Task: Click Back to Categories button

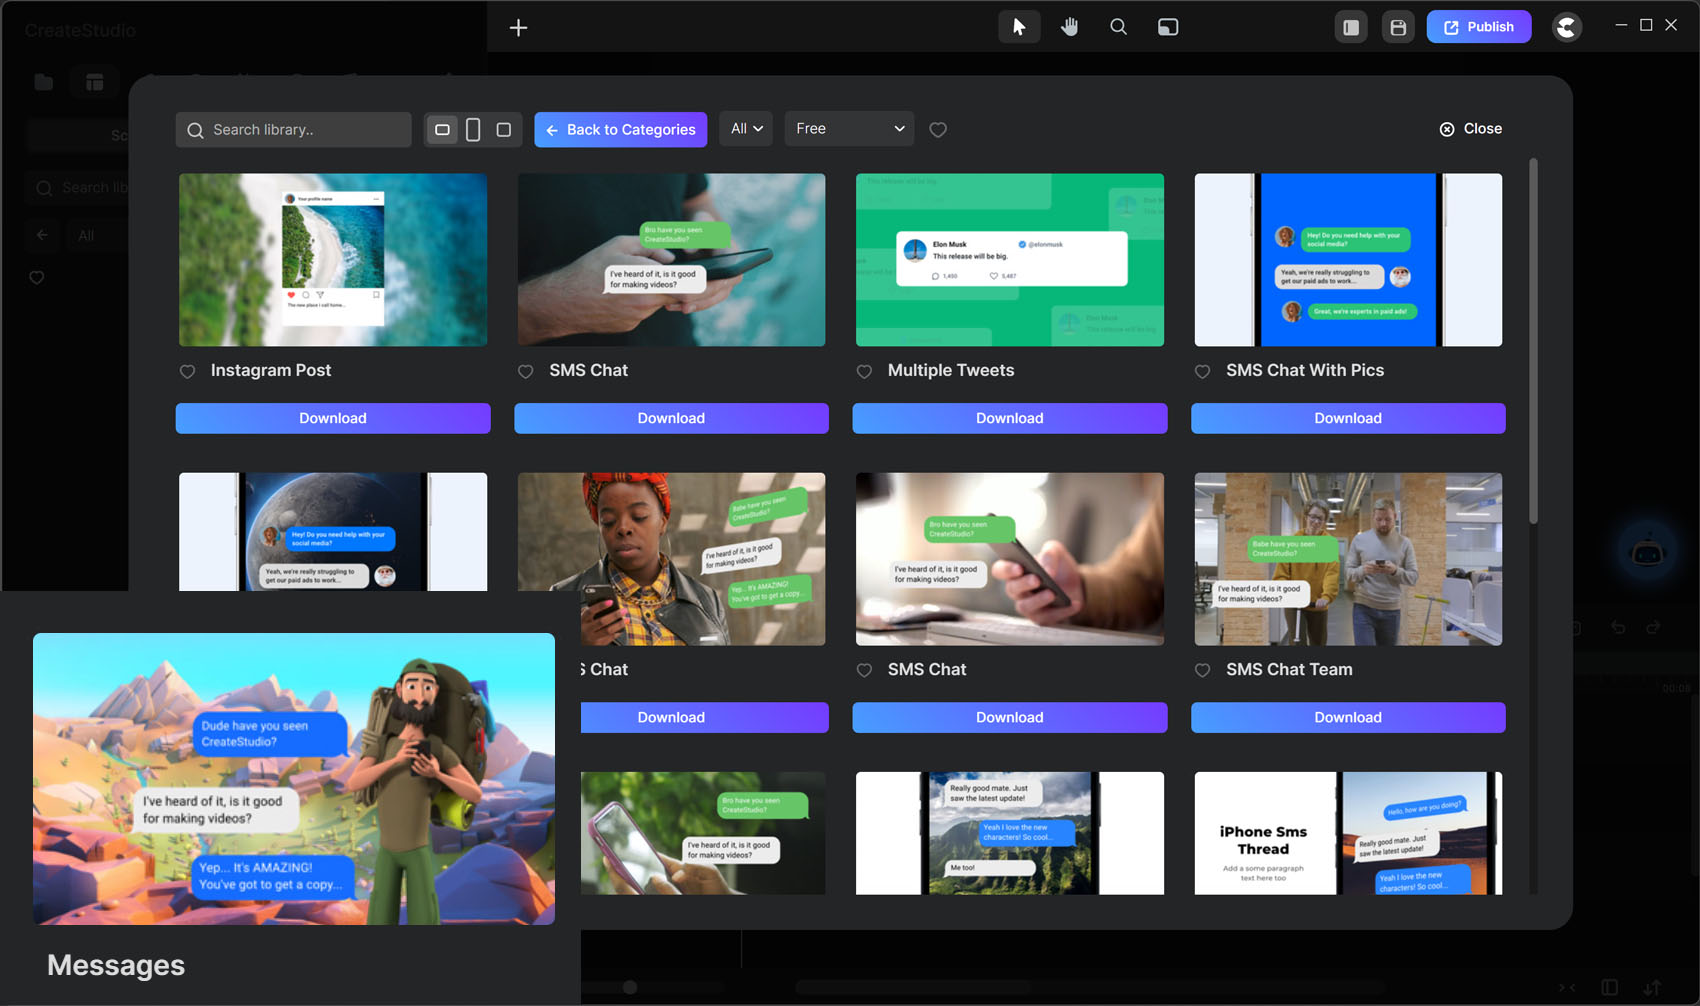Action: point(621,129)
